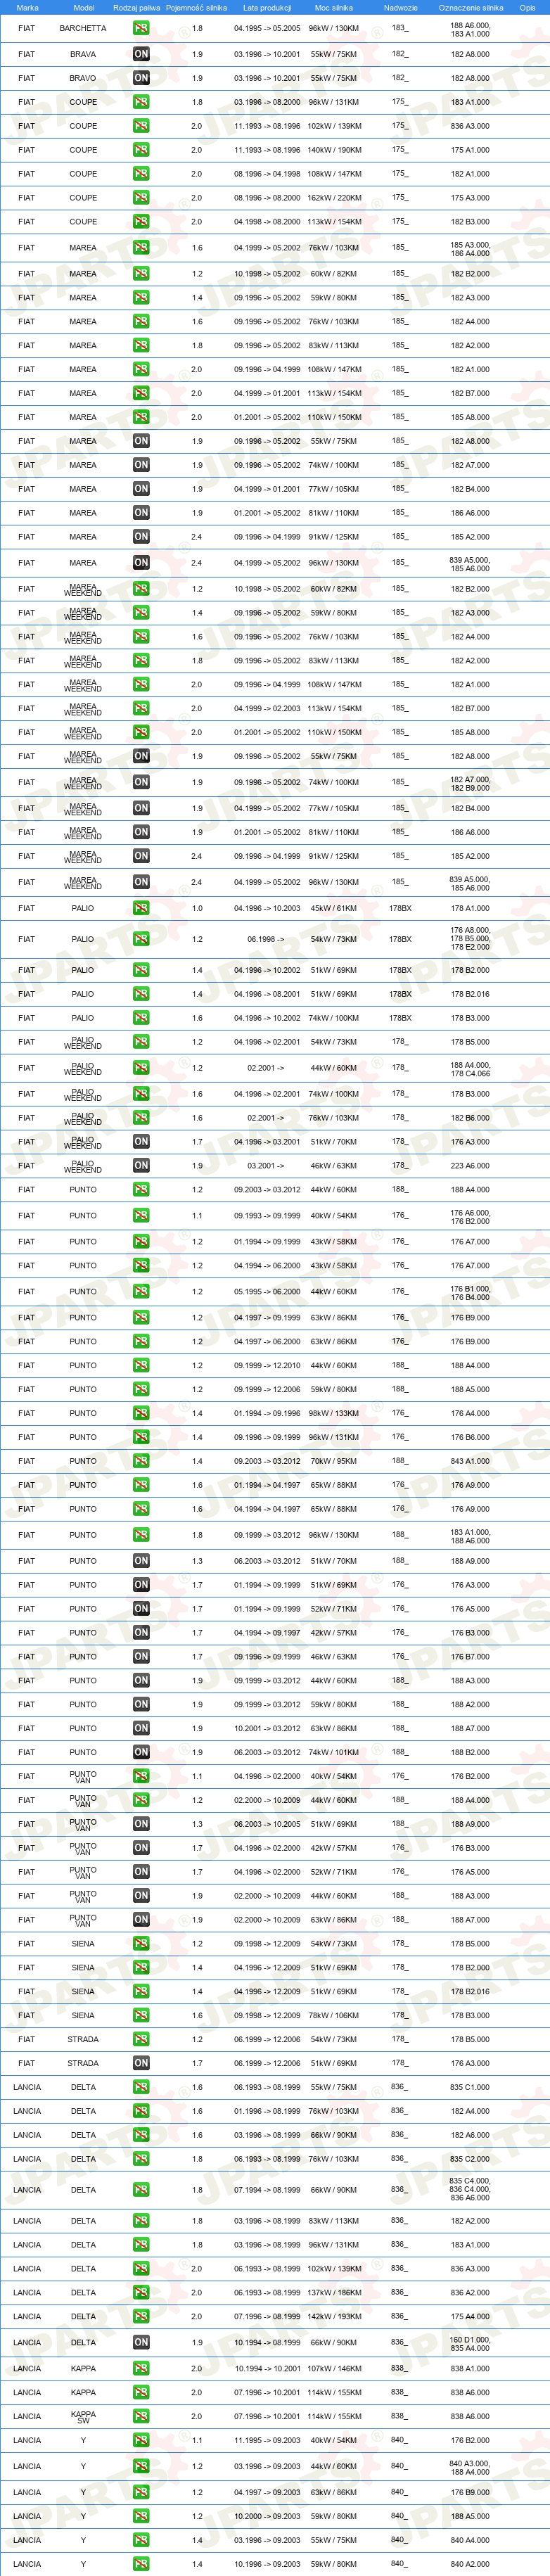Click the ON diesel icon for Fiat Brava
The width and height of the screenshot is (550, 2576).
point(141,54)
